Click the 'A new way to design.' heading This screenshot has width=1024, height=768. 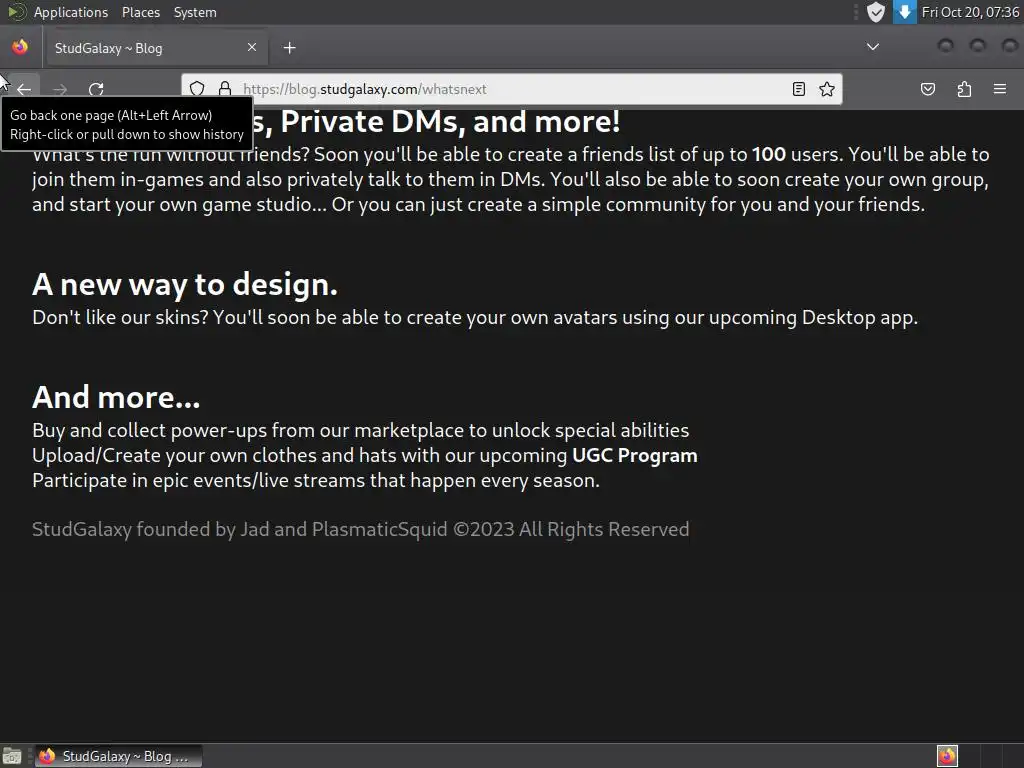coord(185,284)
